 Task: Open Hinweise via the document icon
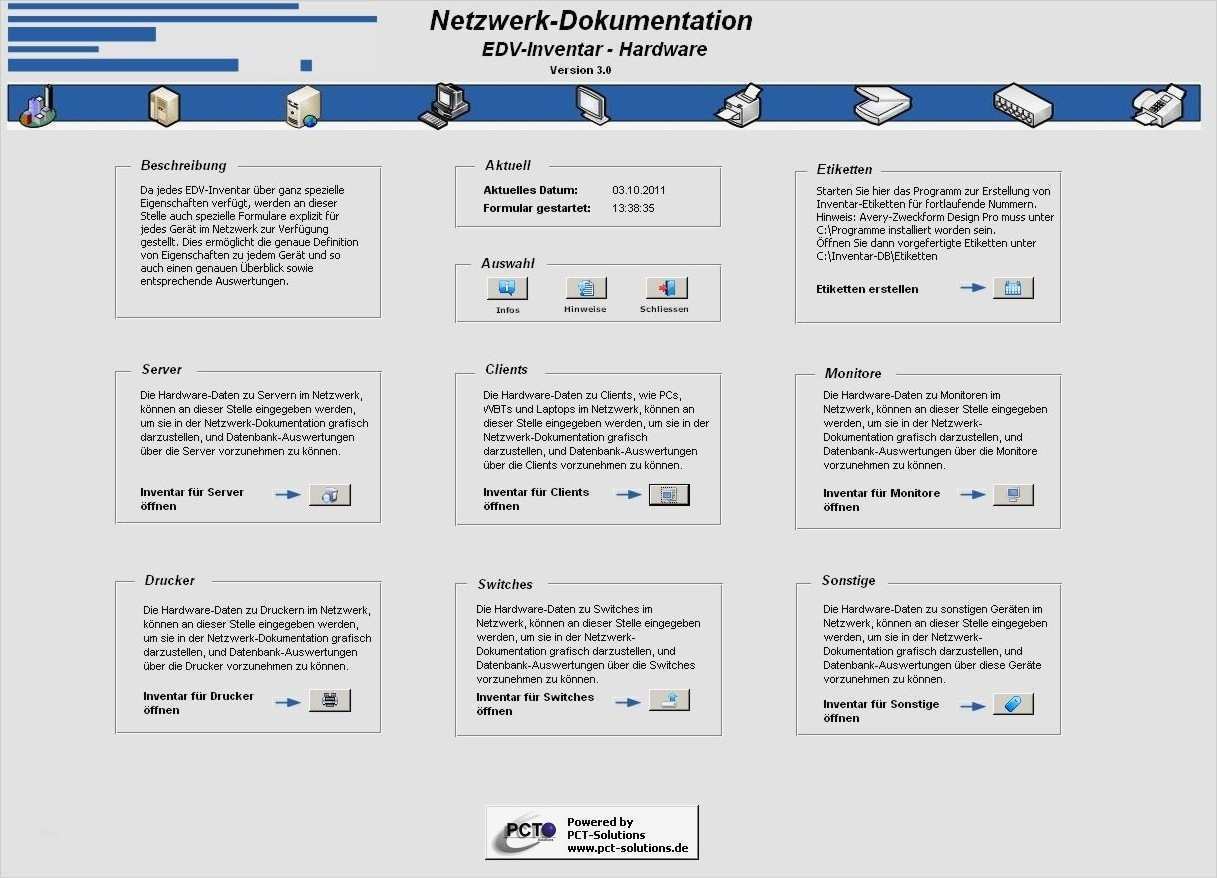click(585, 287)
